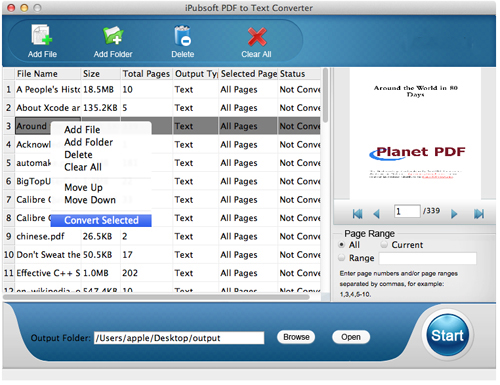Go to first page of preview
500x385 pixels.
[357, 214]
